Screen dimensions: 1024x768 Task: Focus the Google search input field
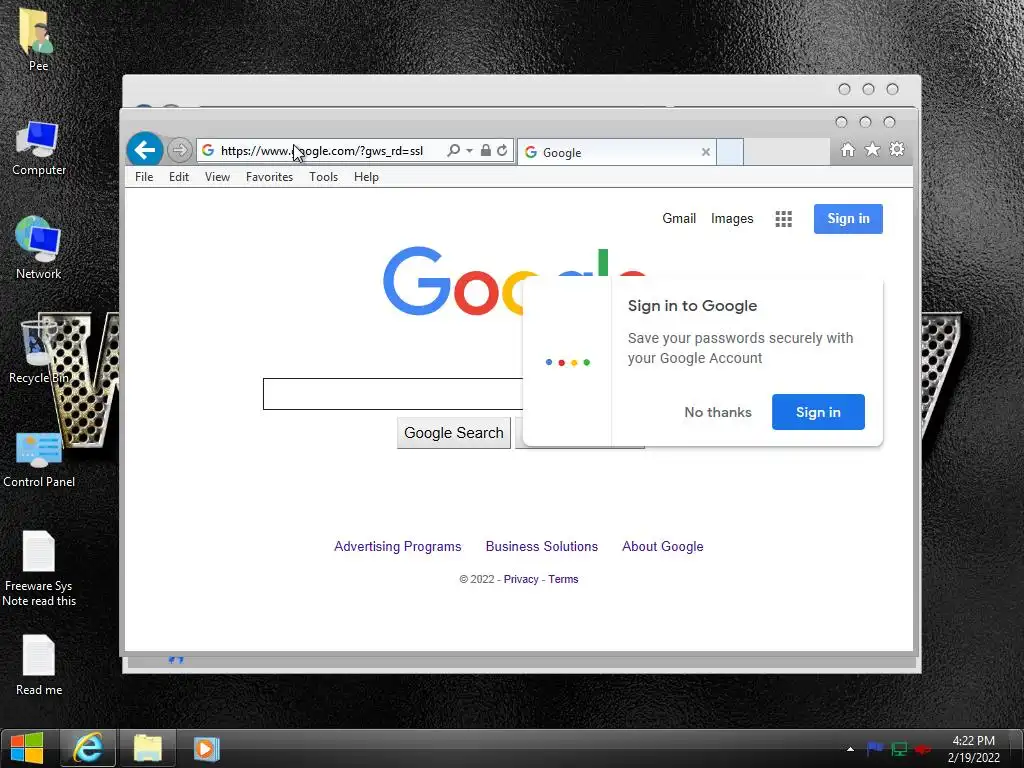393,394
